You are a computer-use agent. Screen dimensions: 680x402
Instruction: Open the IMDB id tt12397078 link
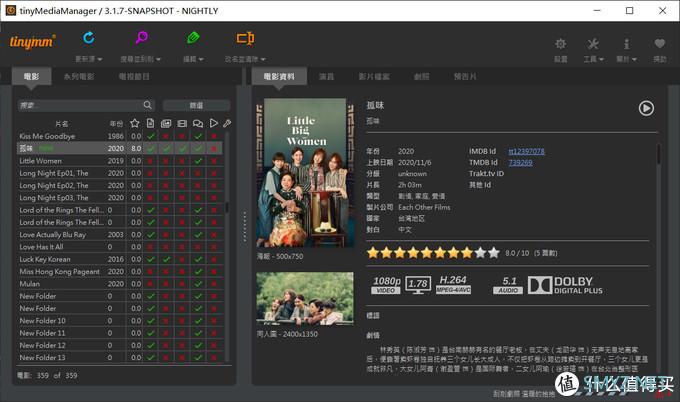pos(526,151)
